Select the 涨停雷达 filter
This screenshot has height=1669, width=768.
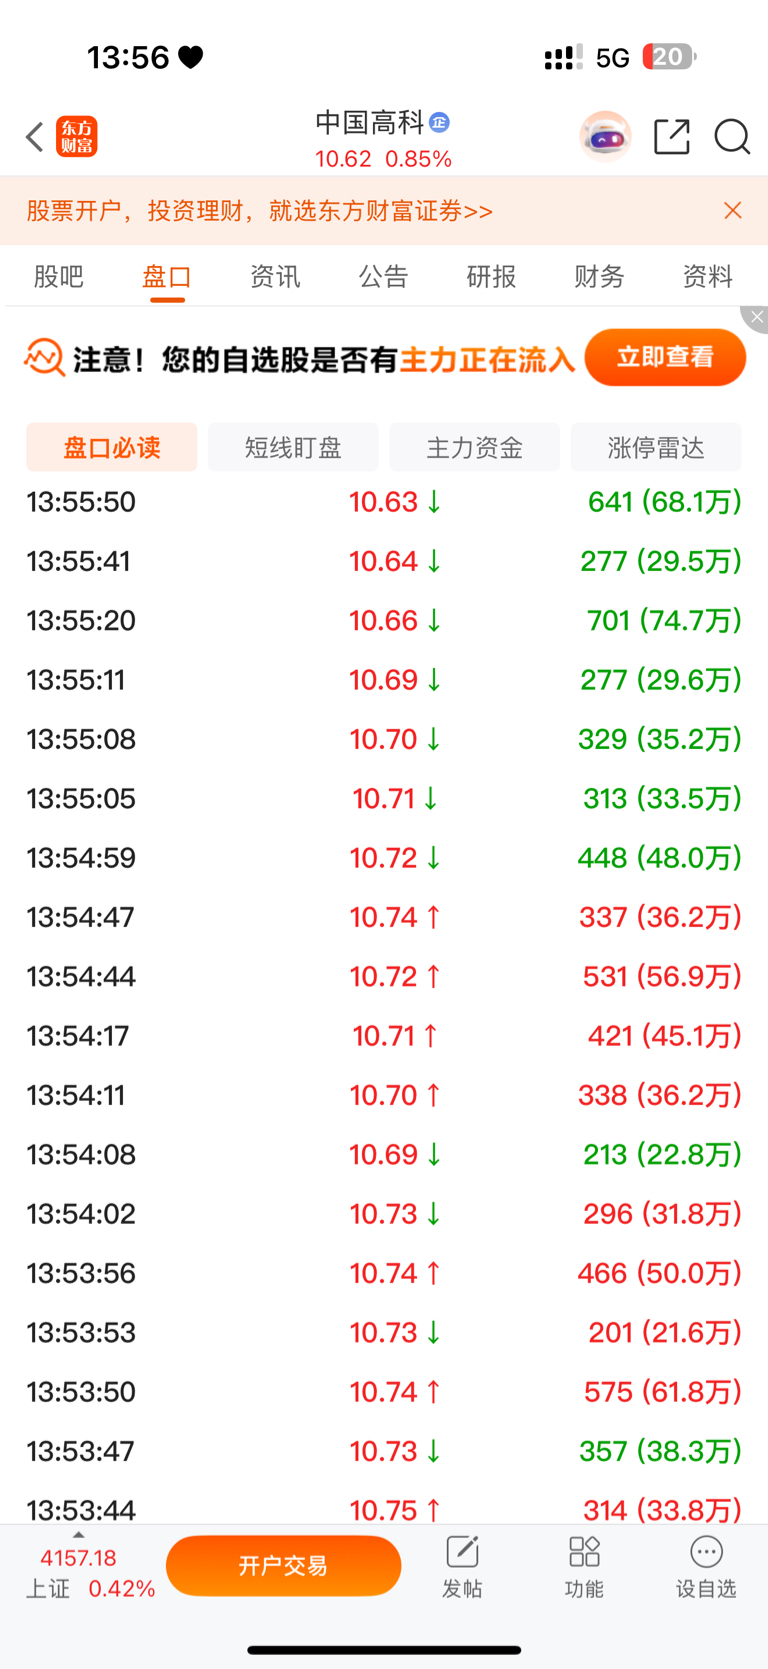click(x=656, y=447)
